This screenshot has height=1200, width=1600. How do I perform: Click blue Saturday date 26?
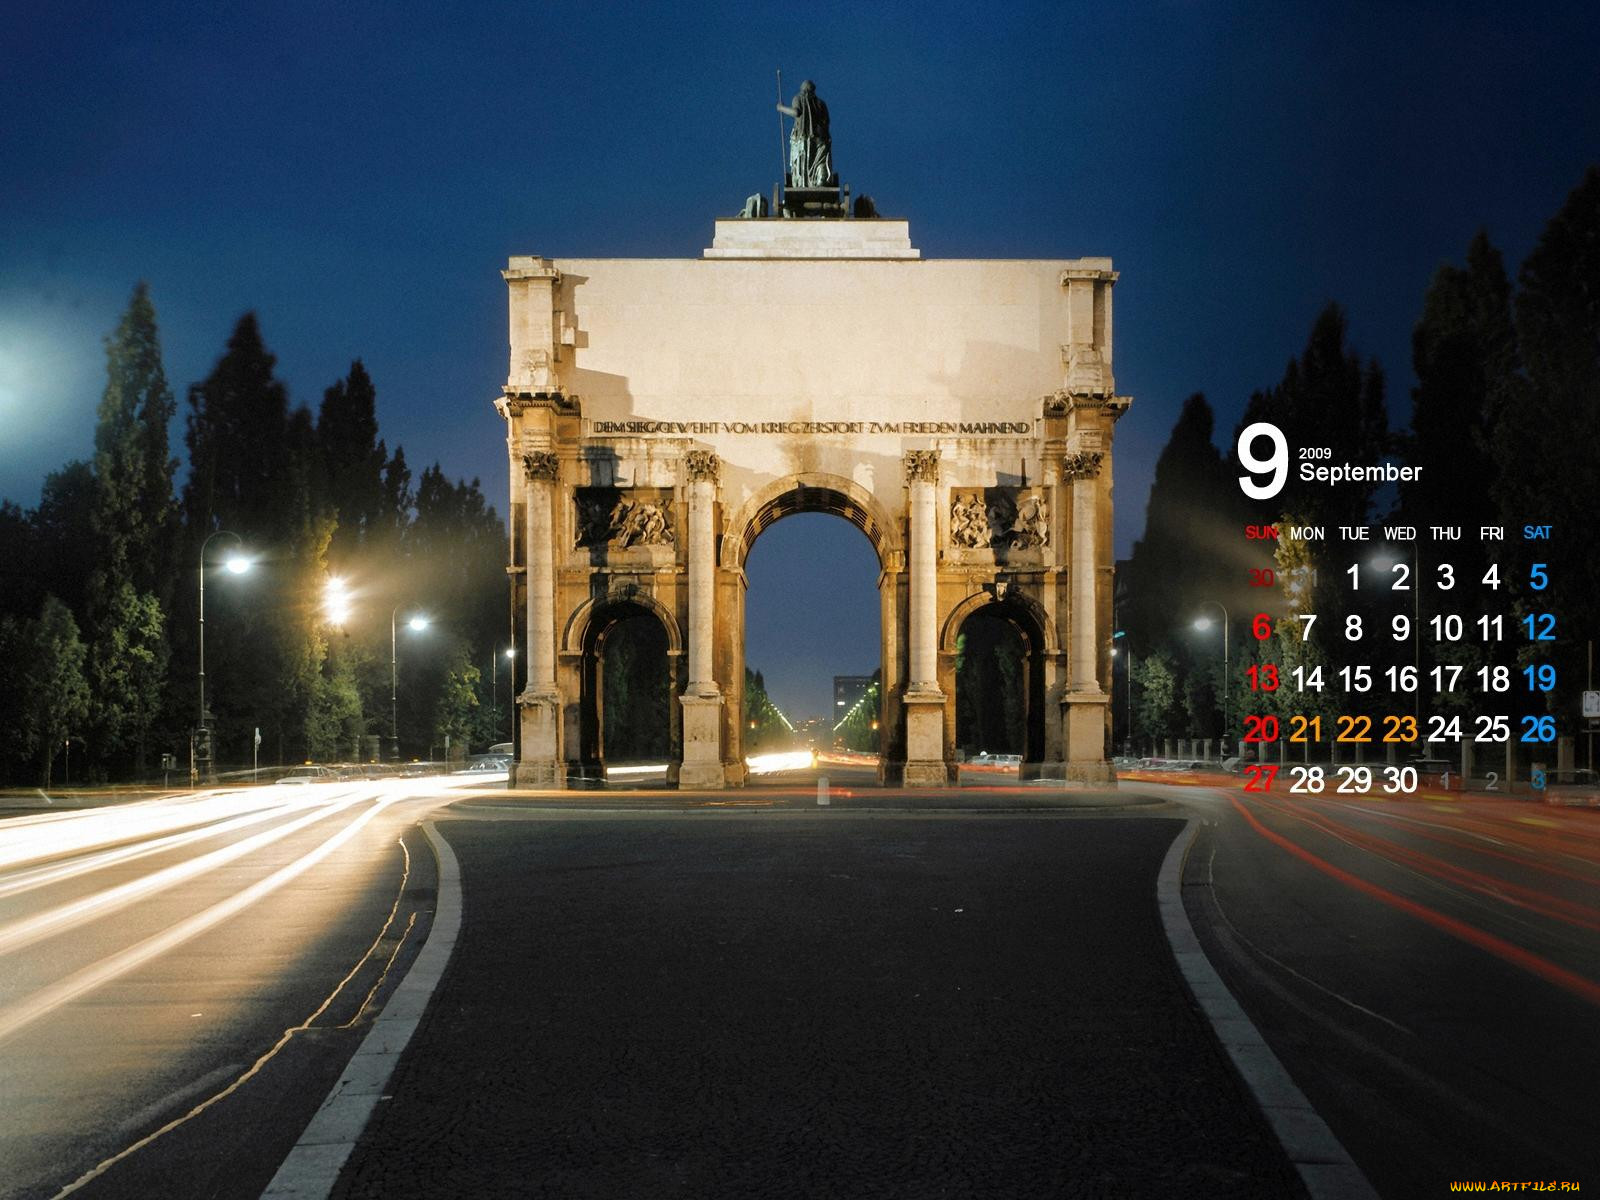pyautogui.click(x=1539, y=730)
